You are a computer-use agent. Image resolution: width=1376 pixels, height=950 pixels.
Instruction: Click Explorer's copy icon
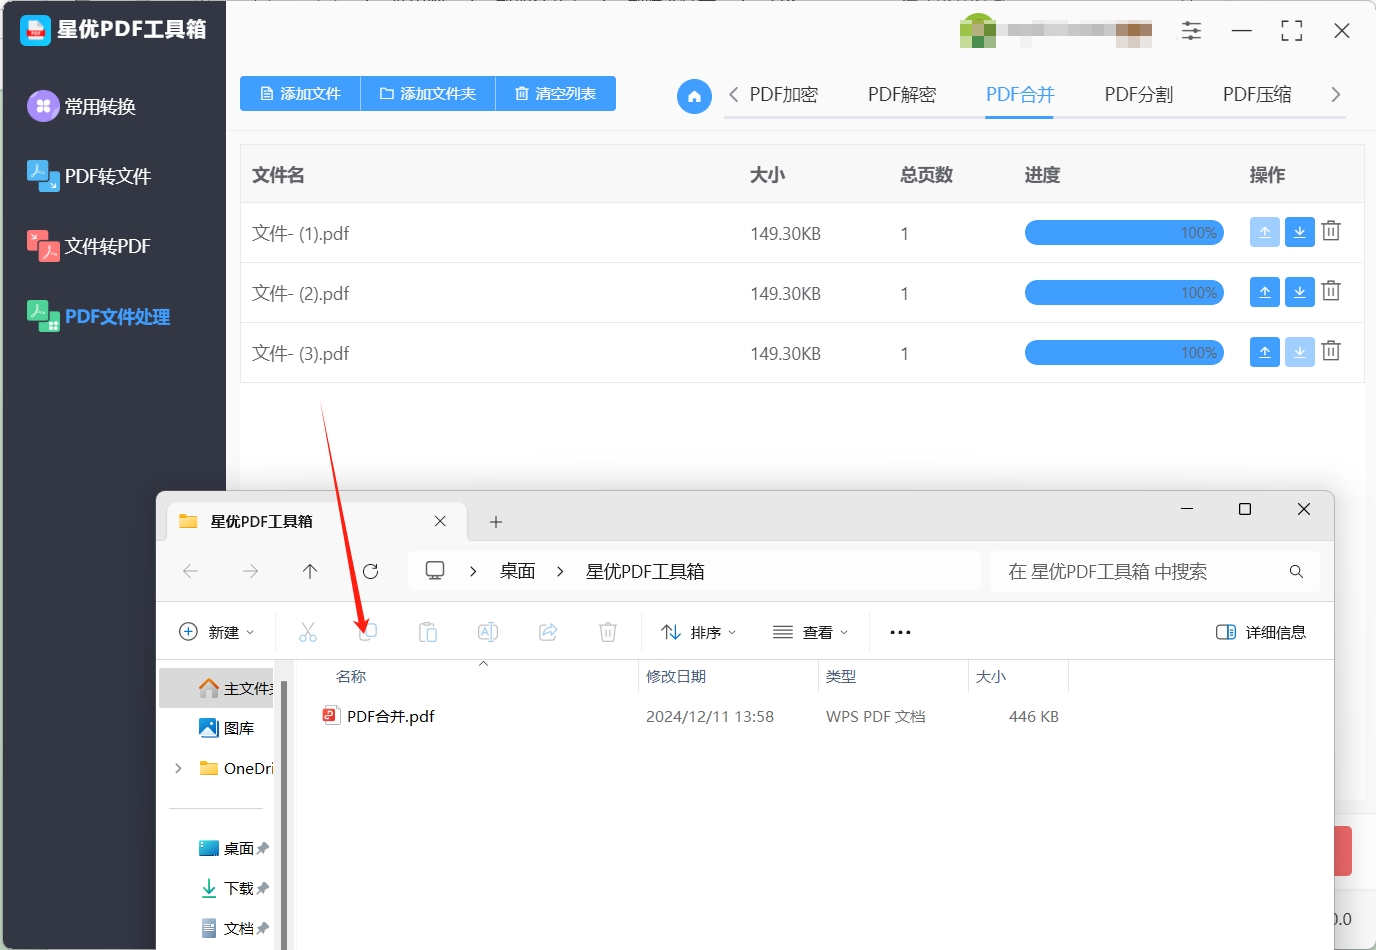[368, 632]
